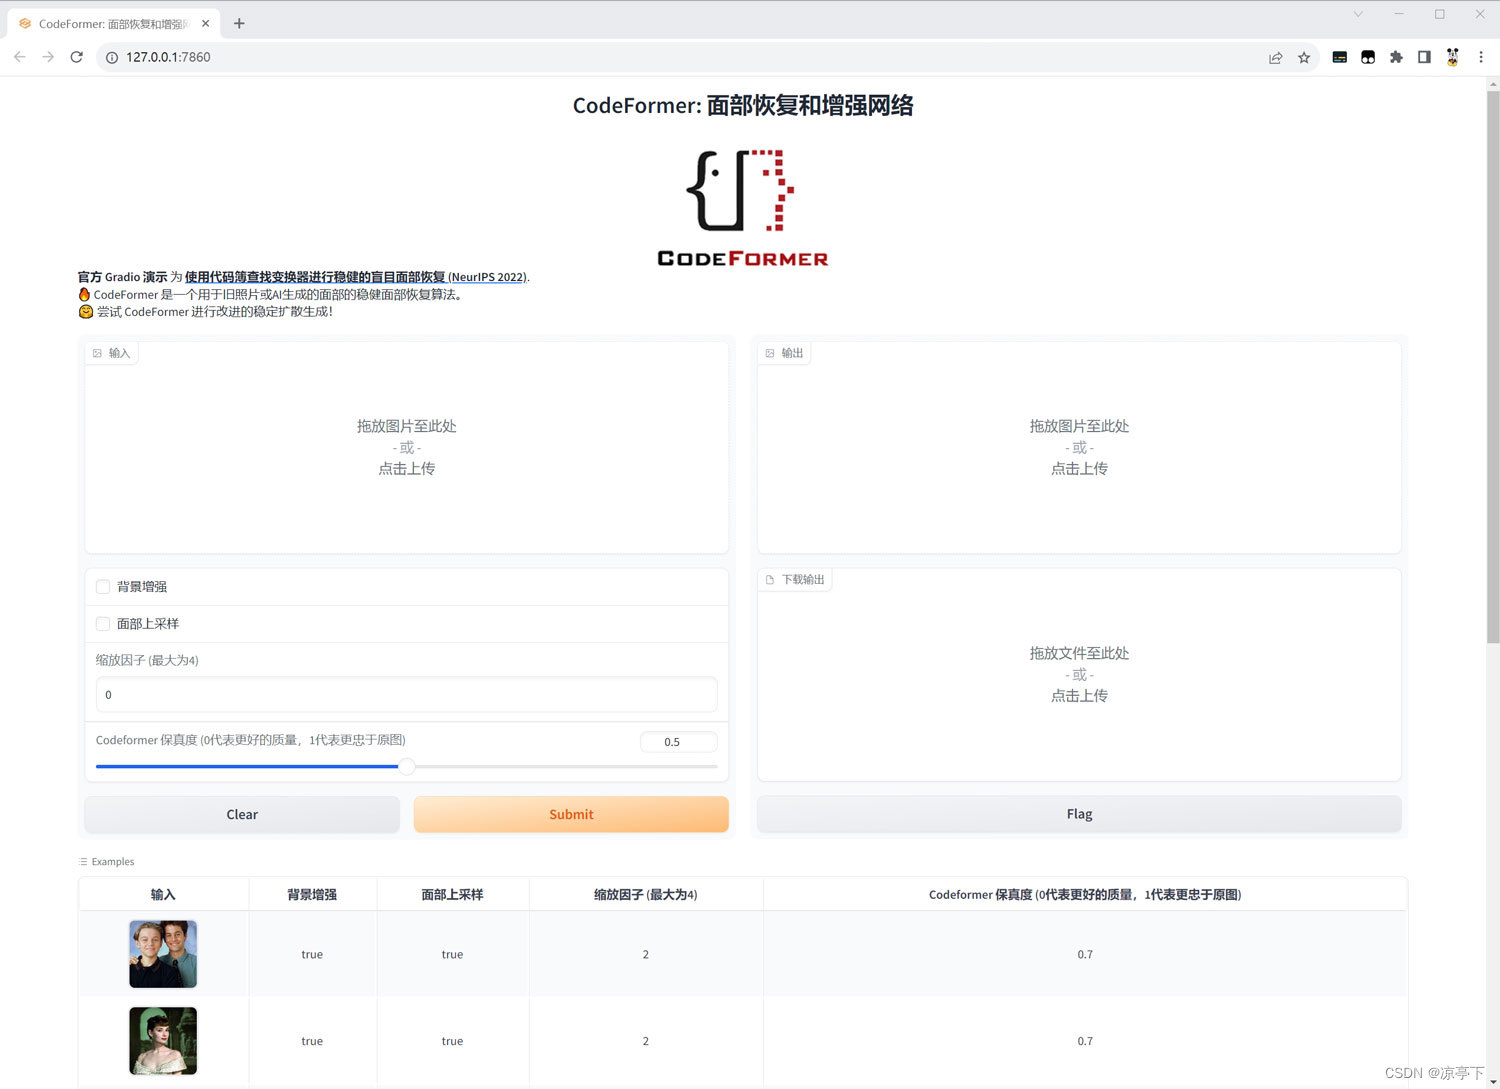Click the Examples label icon

tap(83, 862)
